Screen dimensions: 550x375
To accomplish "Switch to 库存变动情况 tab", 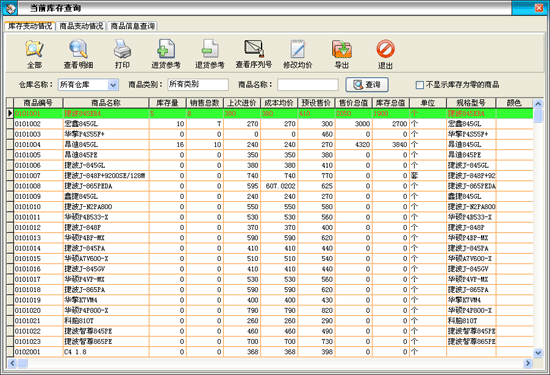I will pos(30,26).
